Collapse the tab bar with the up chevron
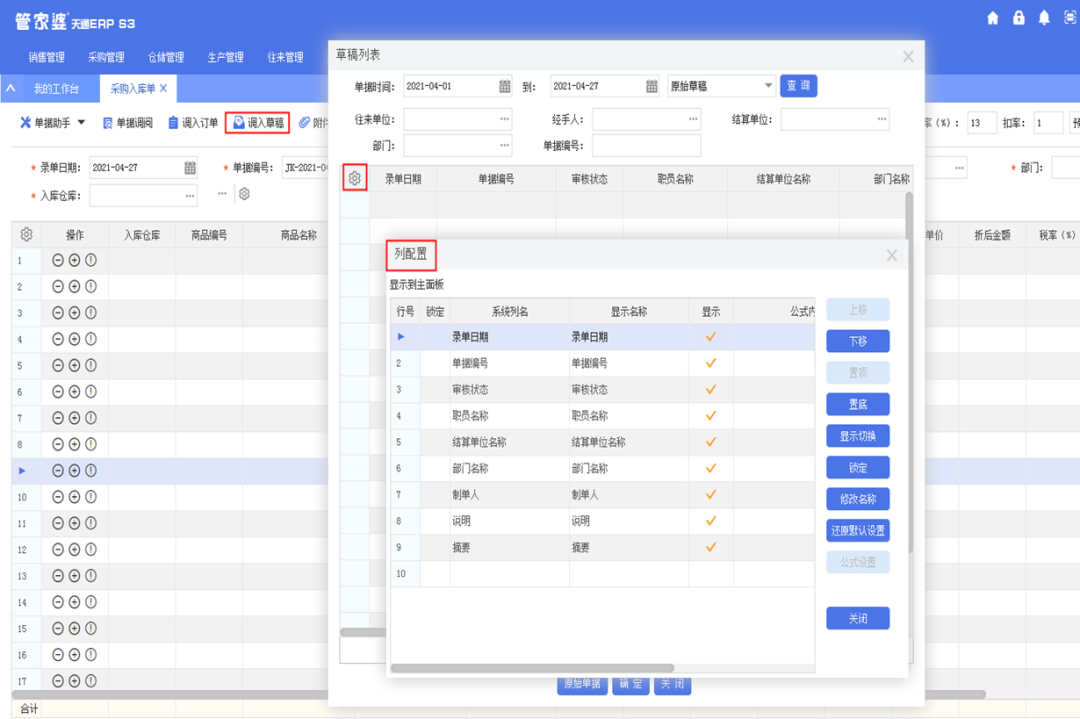 [x=10, y=89]
